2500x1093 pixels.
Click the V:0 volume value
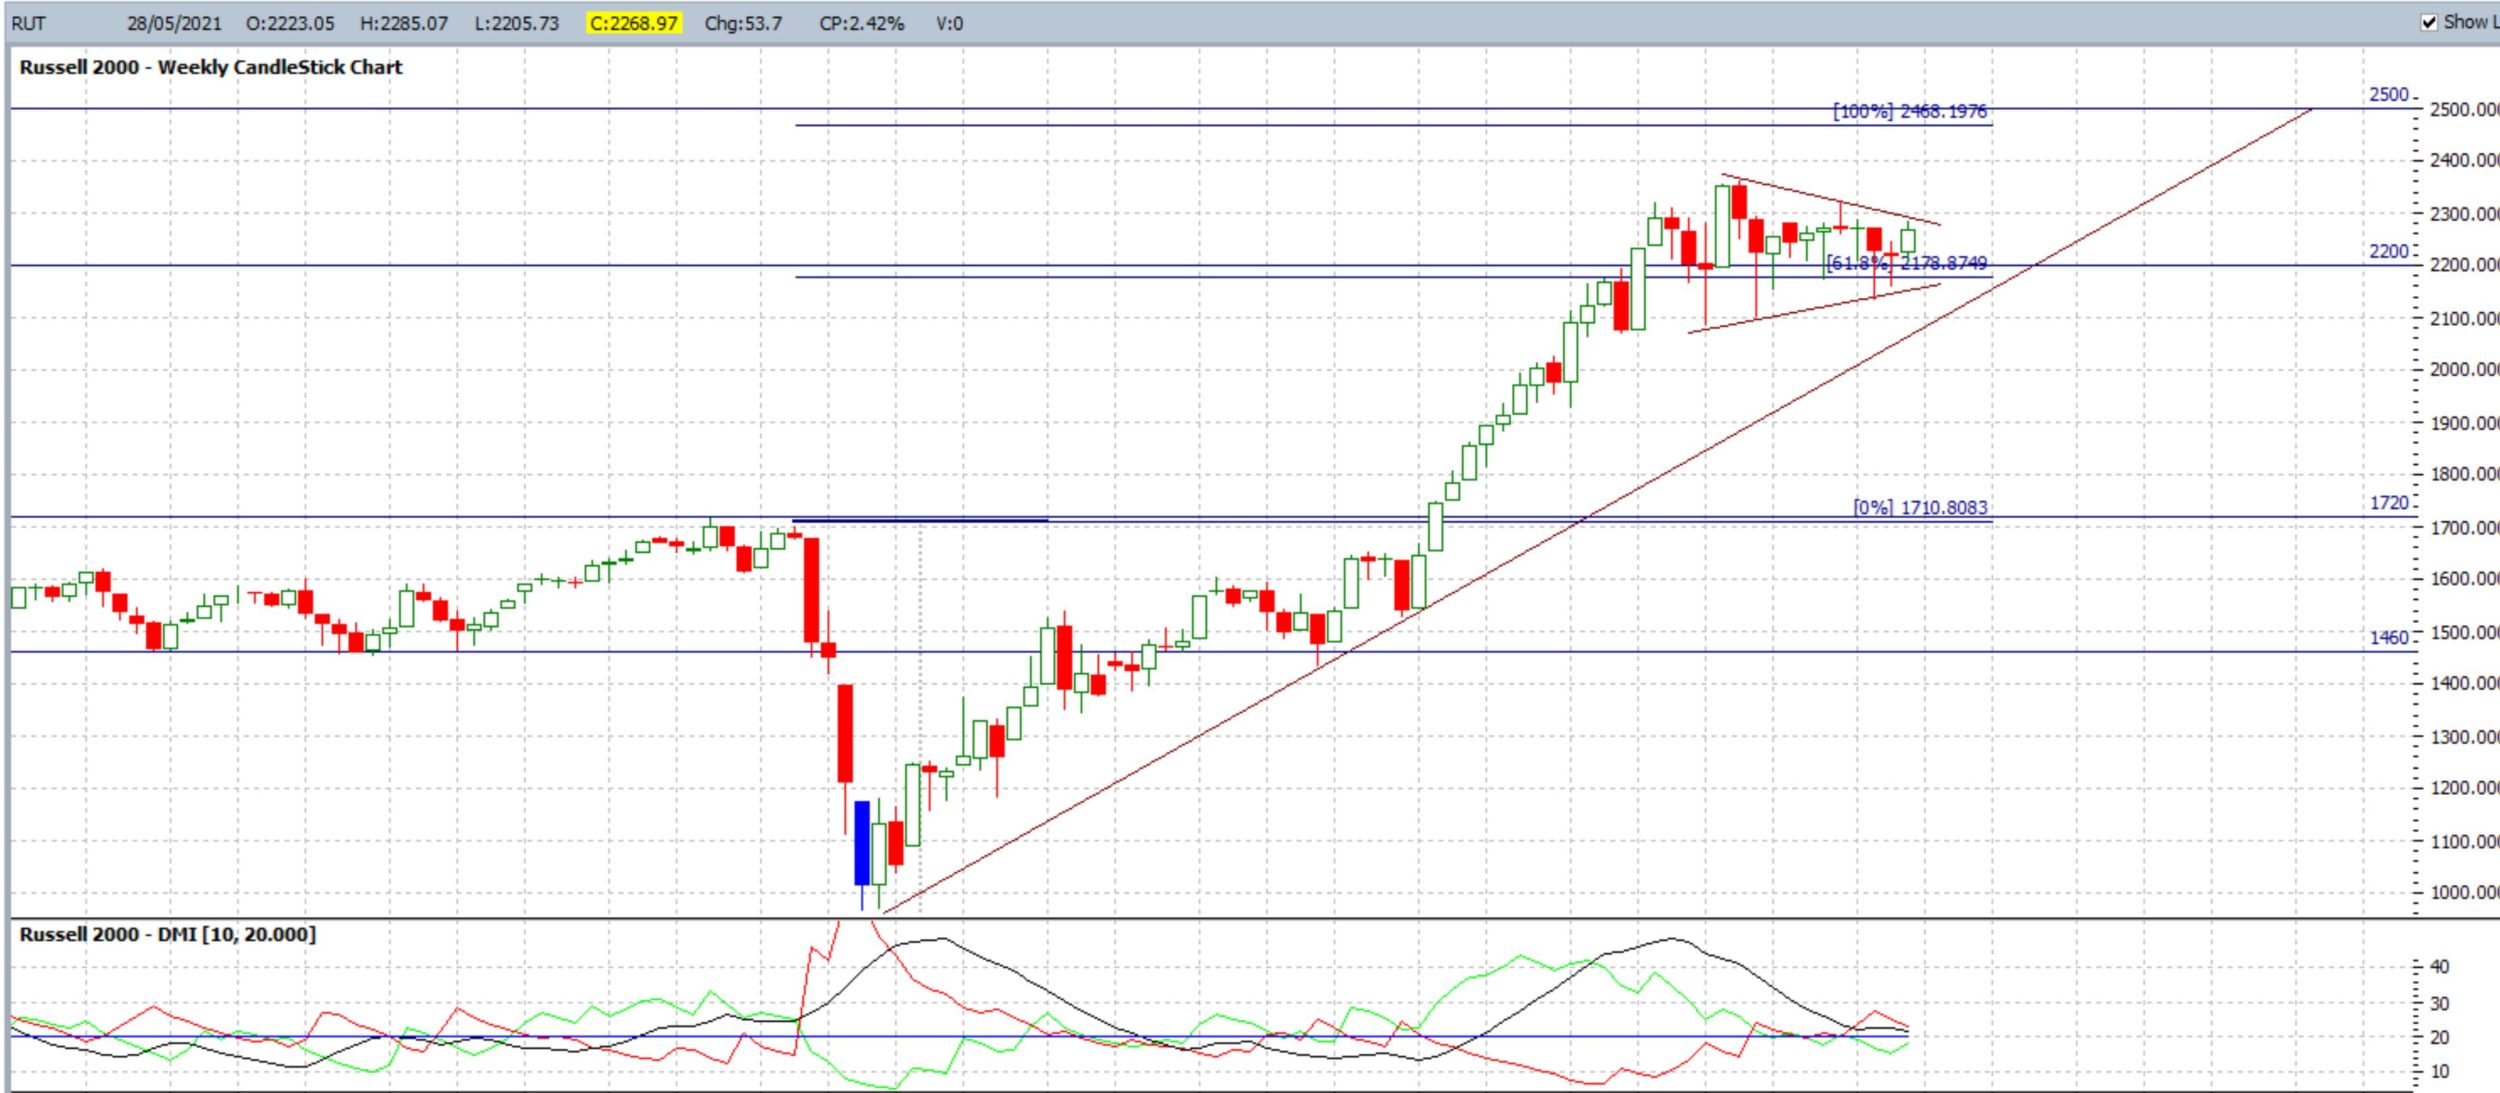[949, 23]
